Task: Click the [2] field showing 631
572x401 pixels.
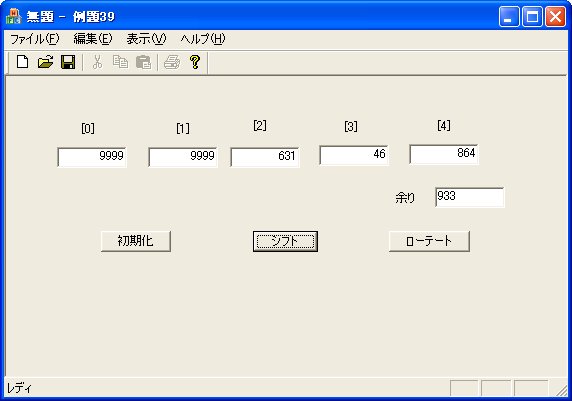Action: pos(264,157)
